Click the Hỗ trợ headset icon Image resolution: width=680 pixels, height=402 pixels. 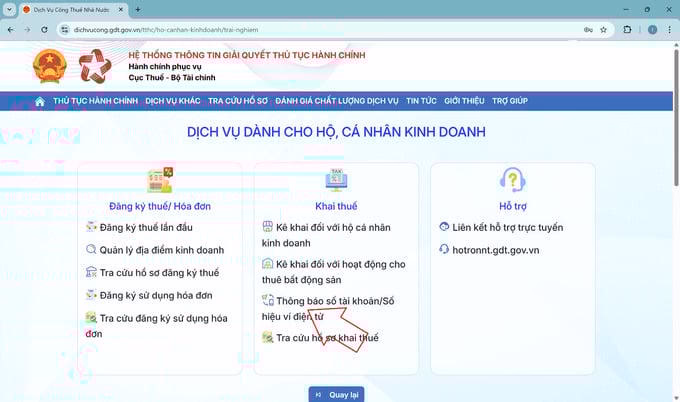point(511,180)
